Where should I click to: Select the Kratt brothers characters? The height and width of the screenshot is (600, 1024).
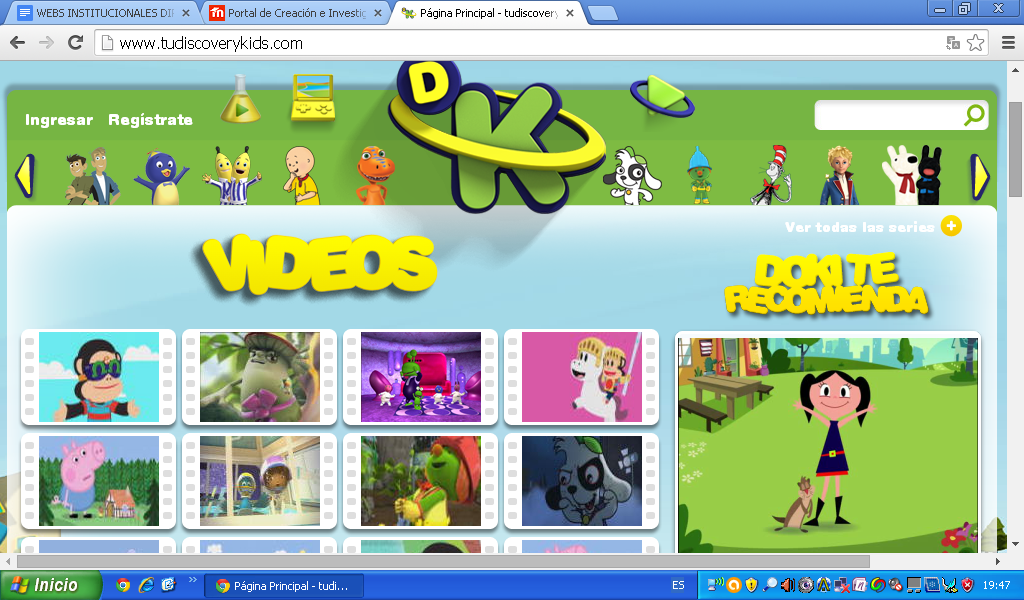click(x=92, y=176)
